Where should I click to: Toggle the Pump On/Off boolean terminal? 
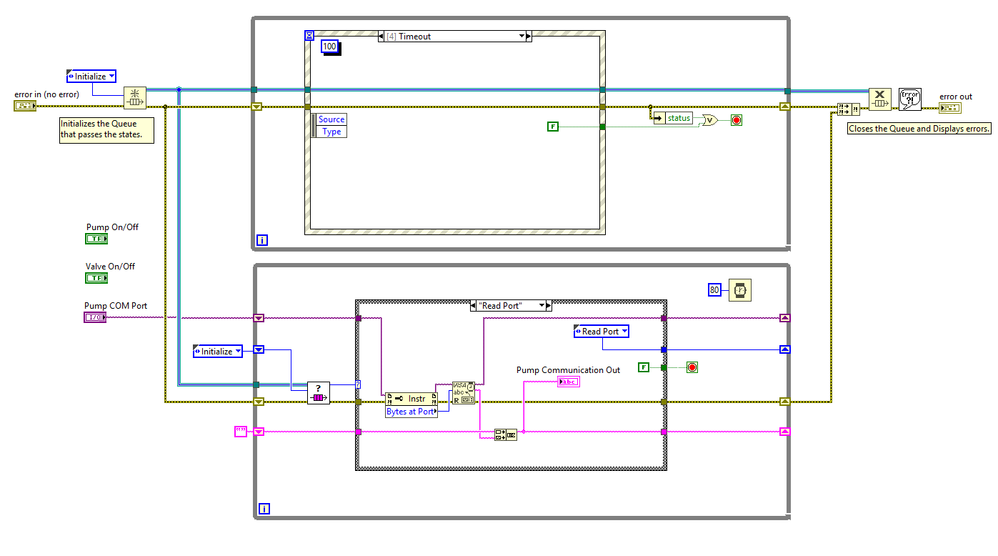(97, 239)
